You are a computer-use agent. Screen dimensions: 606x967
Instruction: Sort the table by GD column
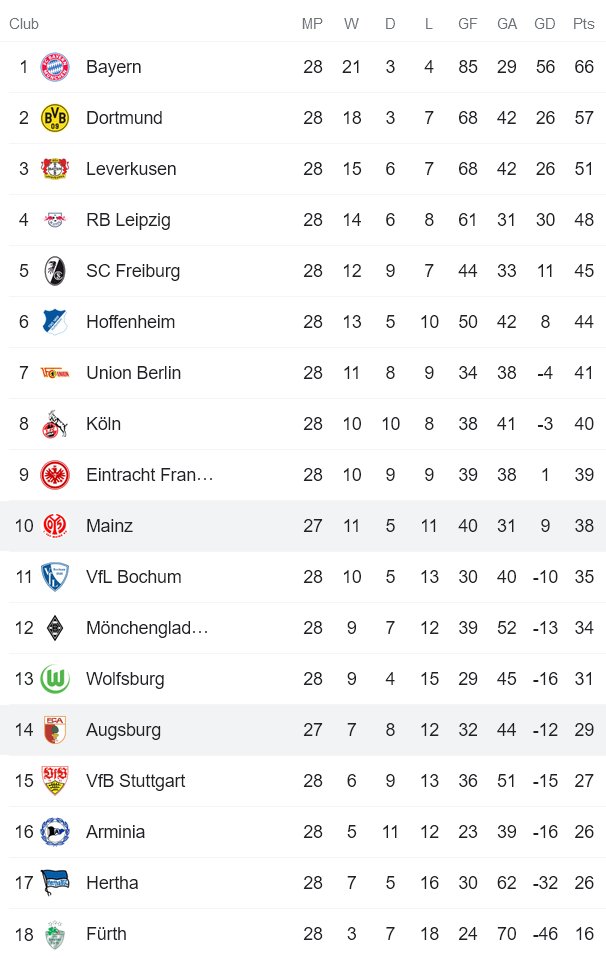coord(545,23)
